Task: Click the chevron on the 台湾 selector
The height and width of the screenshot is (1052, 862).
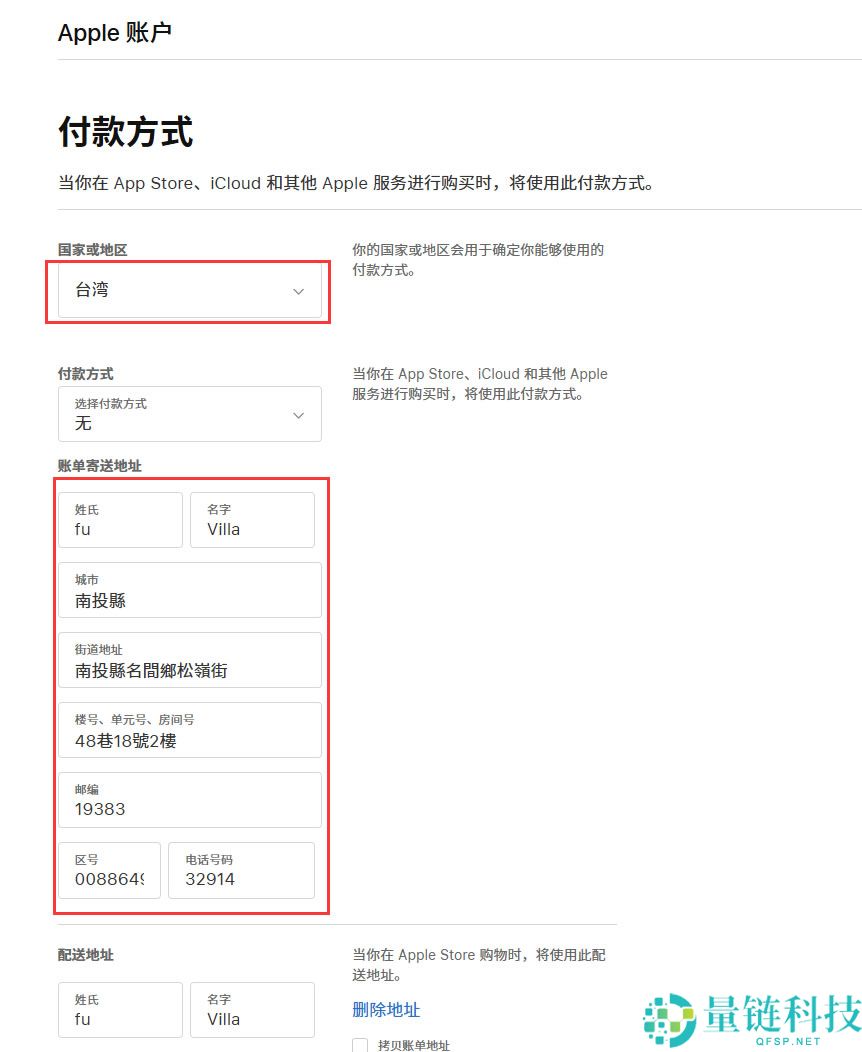Action: 298,291
